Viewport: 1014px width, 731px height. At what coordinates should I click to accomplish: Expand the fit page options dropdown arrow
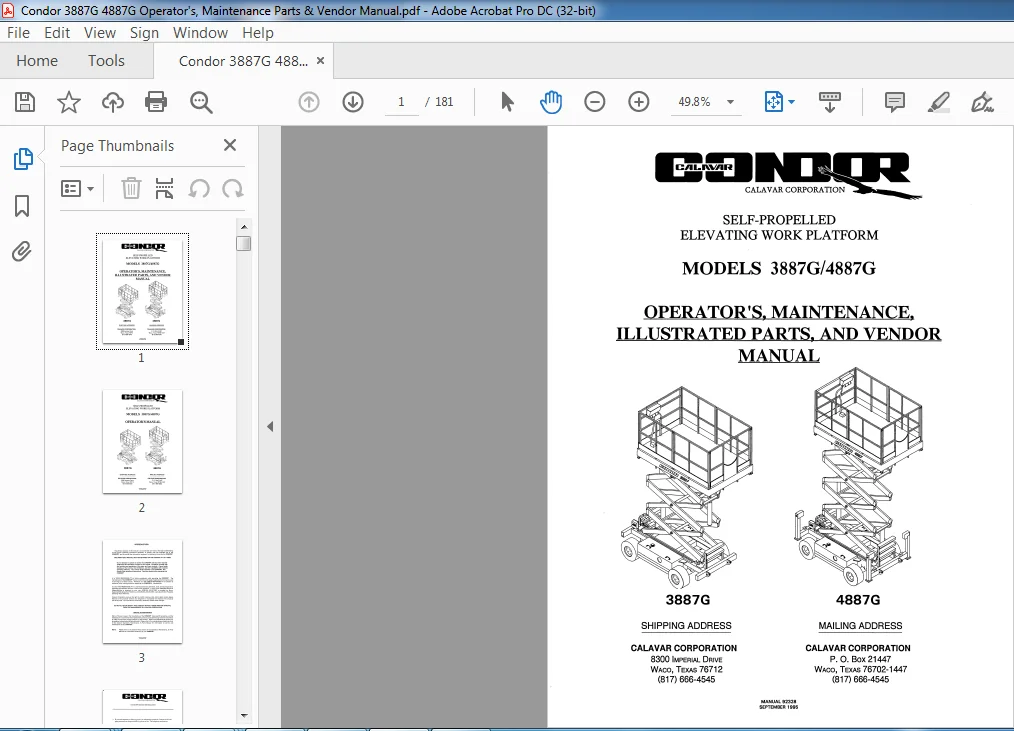pos(792,102)
